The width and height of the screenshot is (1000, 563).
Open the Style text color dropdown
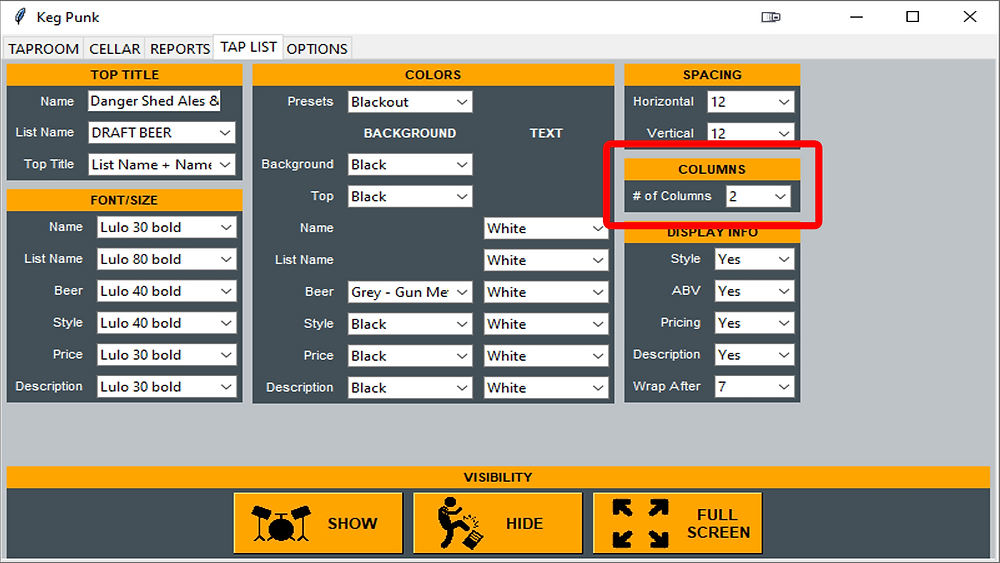point(545,324)
